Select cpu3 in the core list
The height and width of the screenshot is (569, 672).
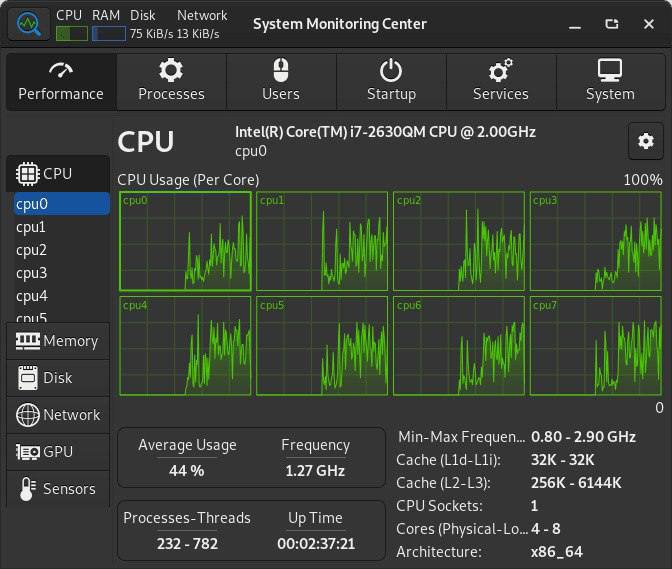click(x=62, y=273)
